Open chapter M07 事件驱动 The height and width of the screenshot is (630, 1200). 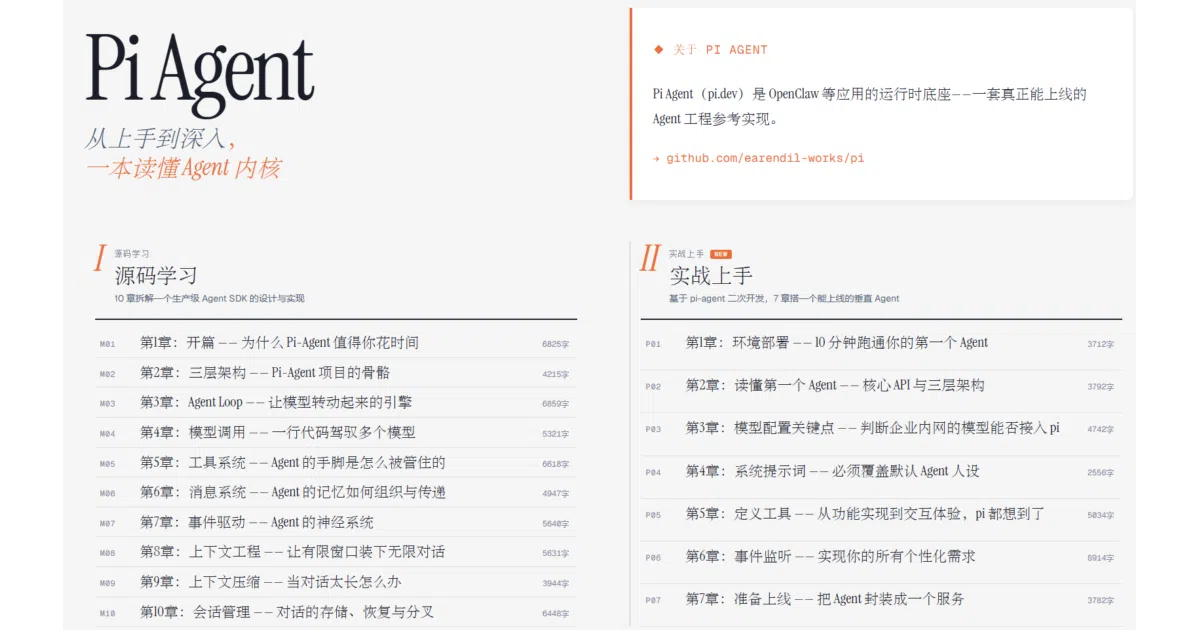(x=336, y=523)
